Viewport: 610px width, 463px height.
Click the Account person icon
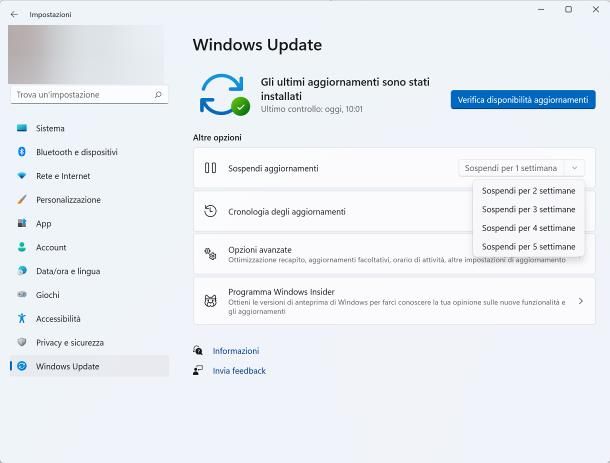pos(22,247)
